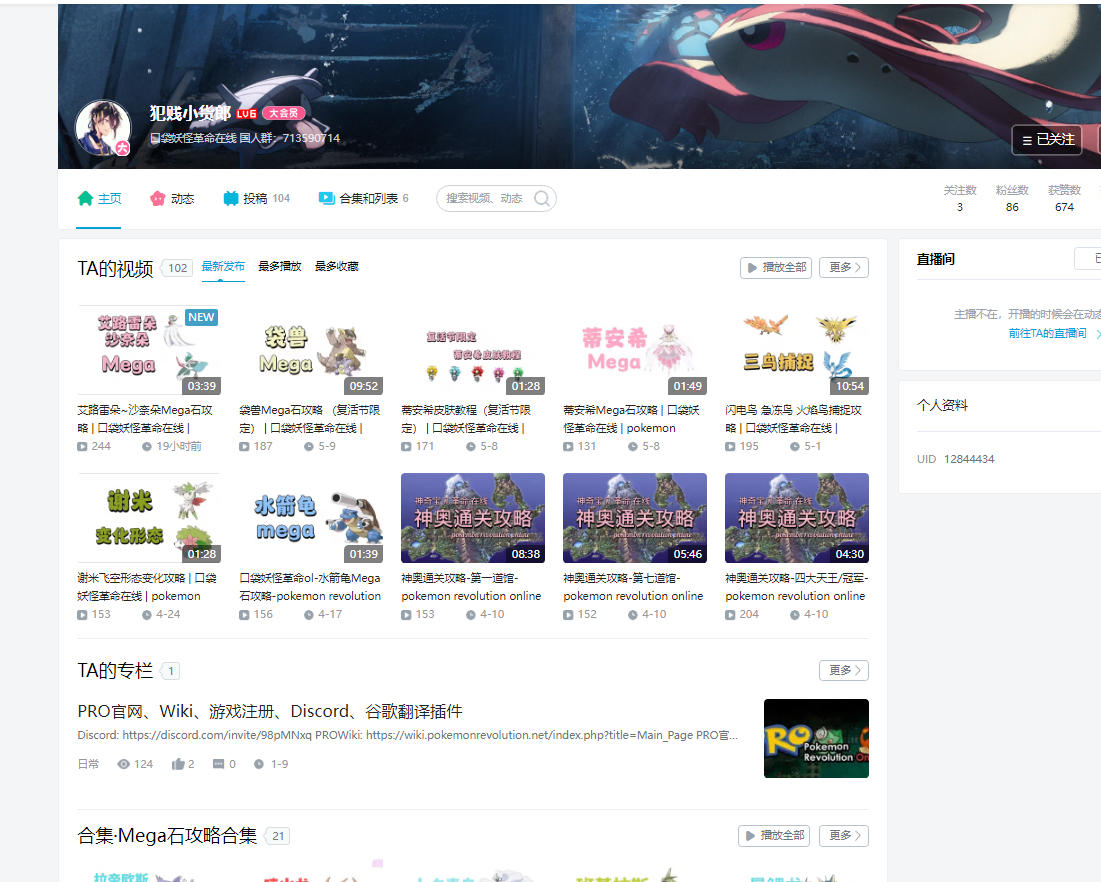Open the 神奥通关攻略 05:46 video thumbnail

pos(635,518)
